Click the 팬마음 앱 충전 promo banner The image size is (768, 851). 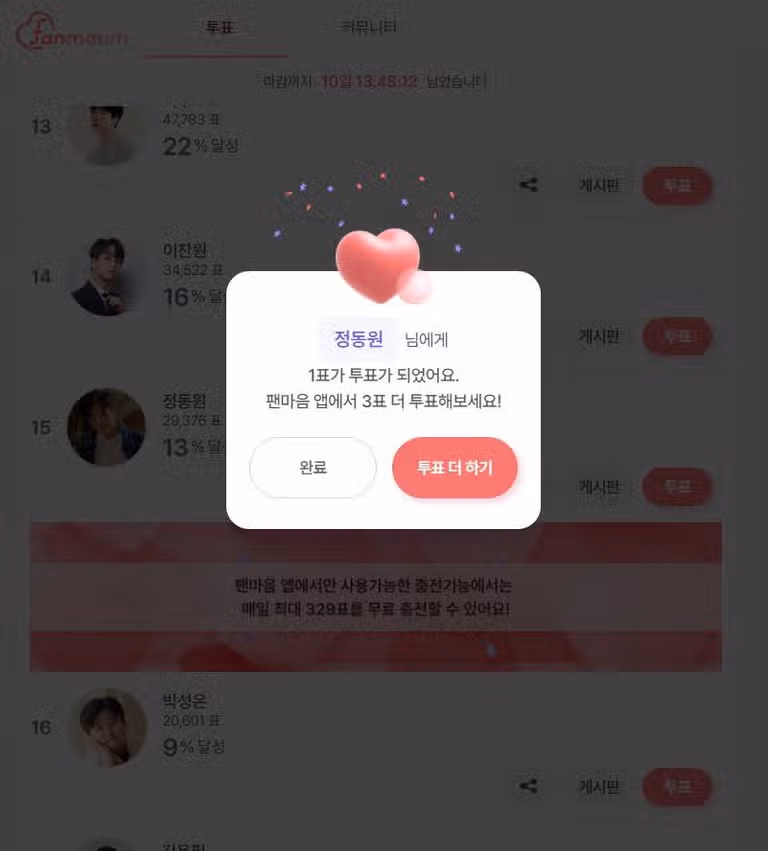pyautogui.click(x=376, y=597)
